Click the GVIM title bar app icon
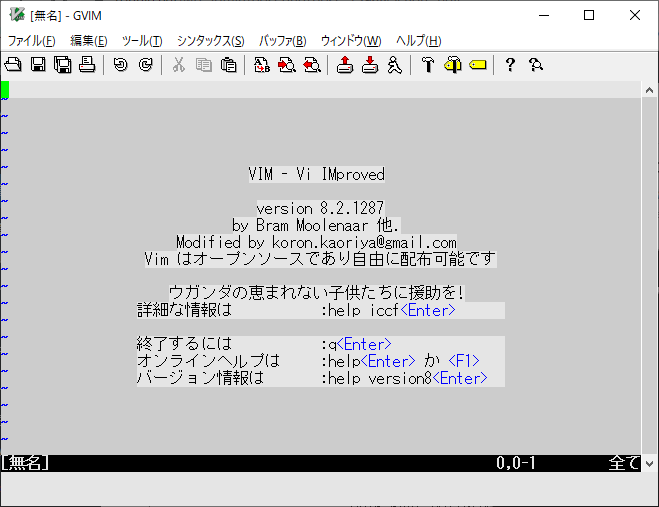The height and width of the screenshot is (507, 659). [x=17, y=15]
